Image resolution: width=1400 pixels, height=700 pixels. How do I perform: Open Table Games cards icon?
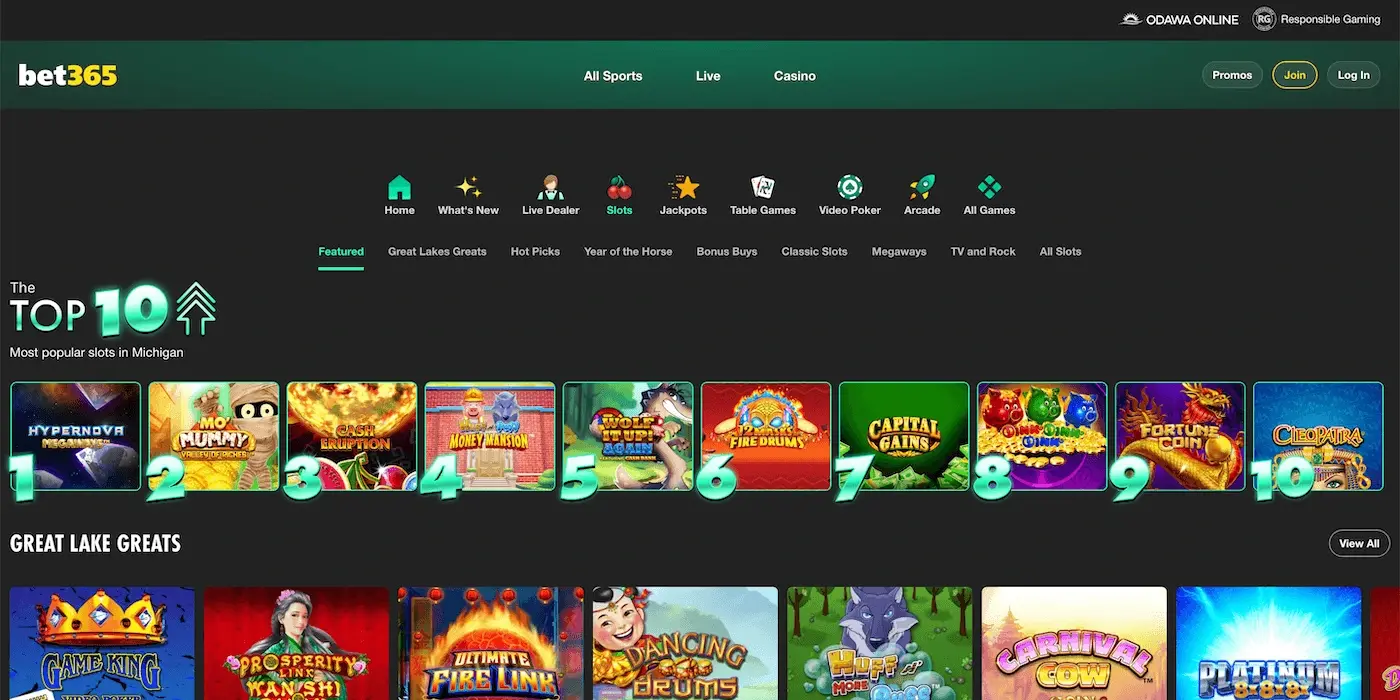click(763, 187)
